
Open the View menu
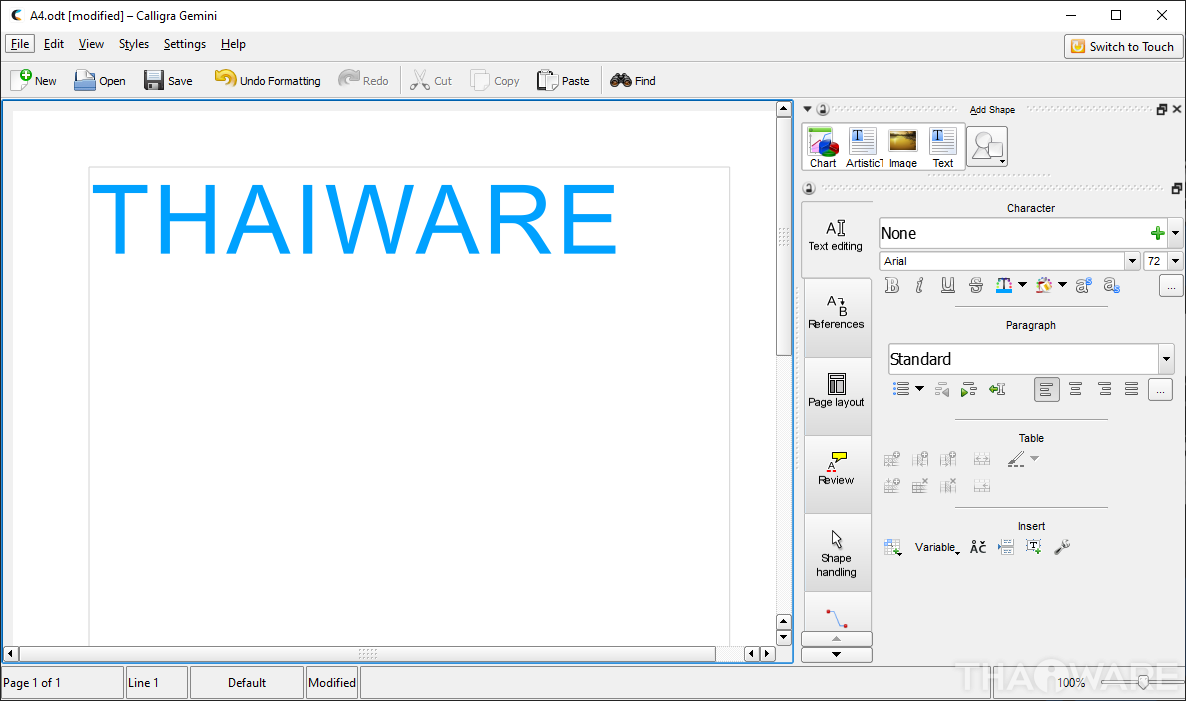point(91,44)
